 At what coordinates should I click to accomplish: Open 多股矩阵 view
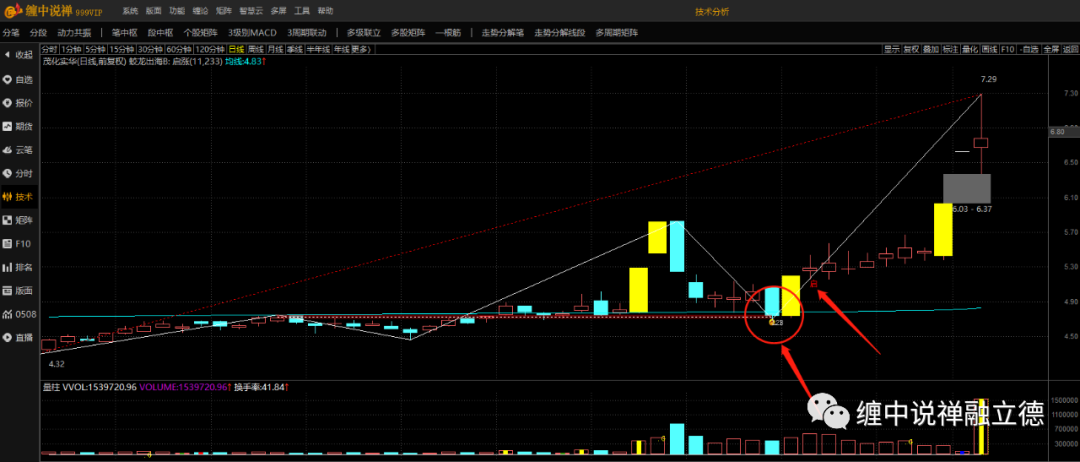pyautogui.click(x=408, y=33)
